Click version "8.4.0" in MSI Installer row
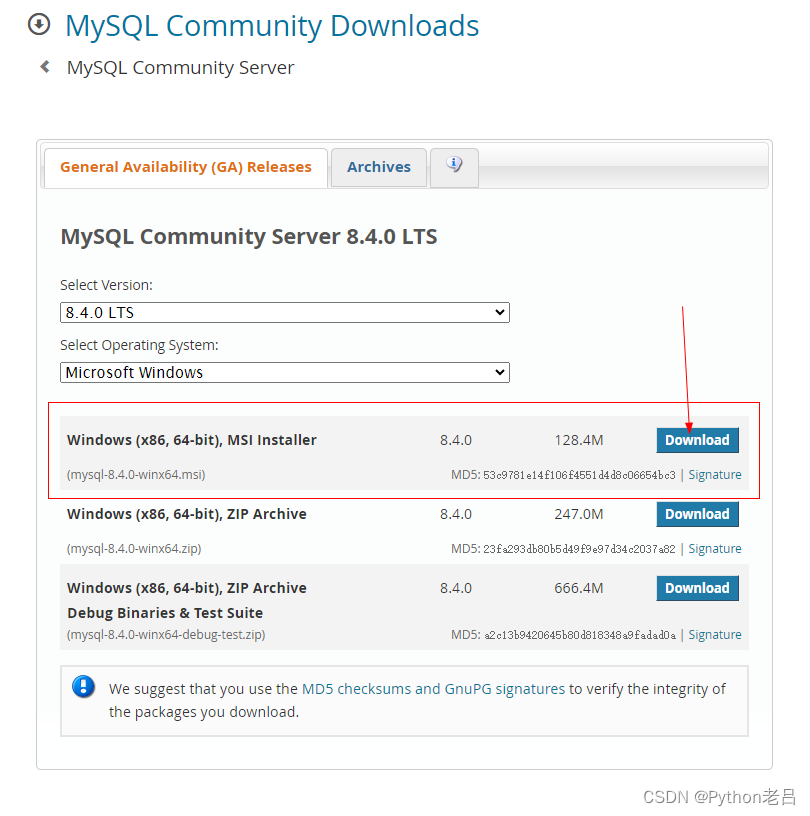The width and height of the screenshot is (810, 816). pos(455,440)
